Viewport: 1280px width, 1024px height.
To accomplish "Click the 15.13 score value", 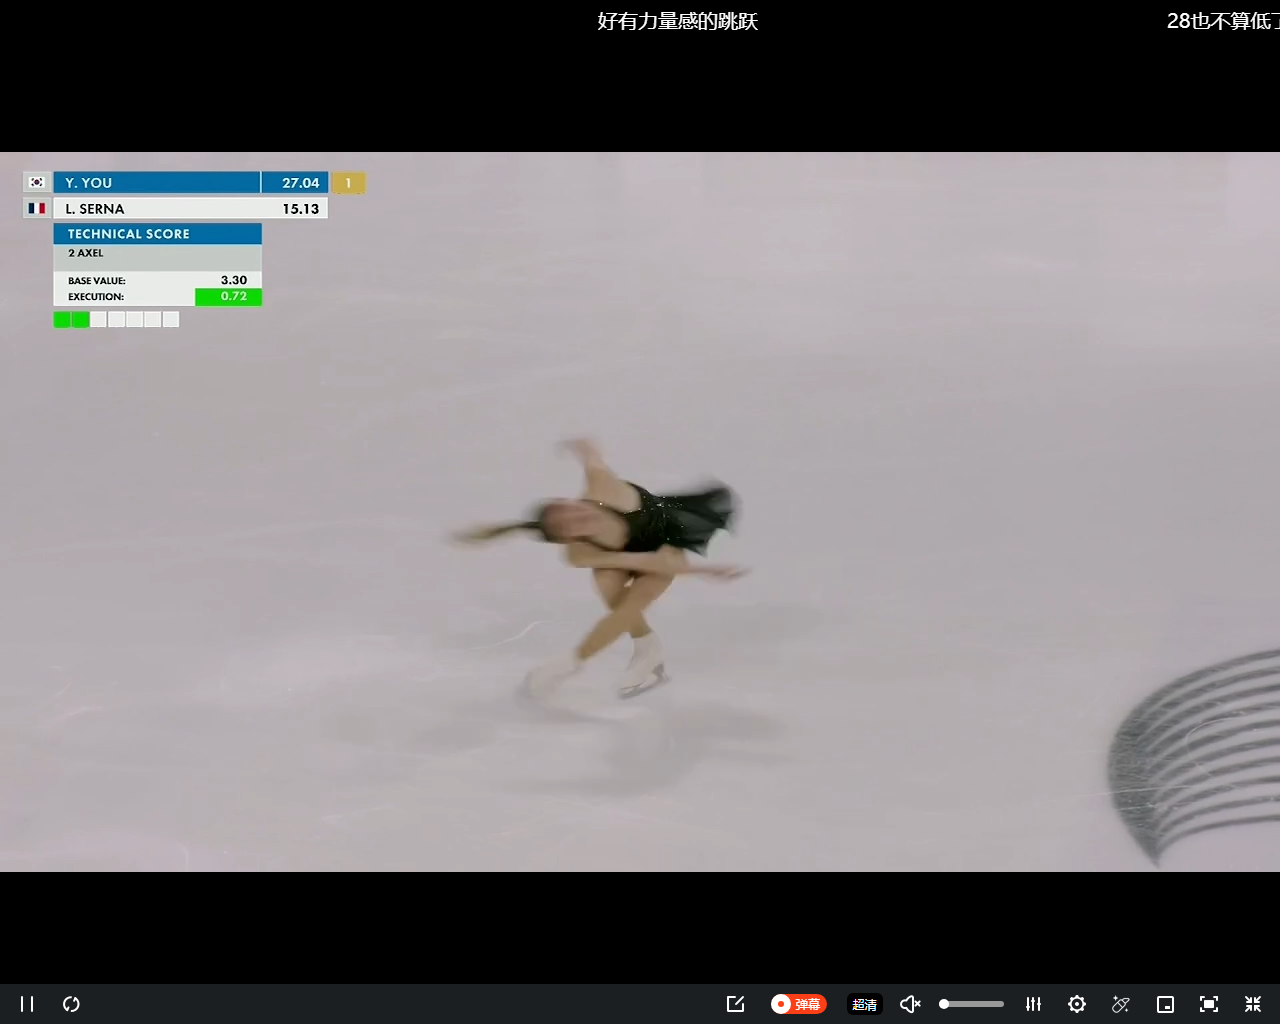I will click(x=300, y=209).
